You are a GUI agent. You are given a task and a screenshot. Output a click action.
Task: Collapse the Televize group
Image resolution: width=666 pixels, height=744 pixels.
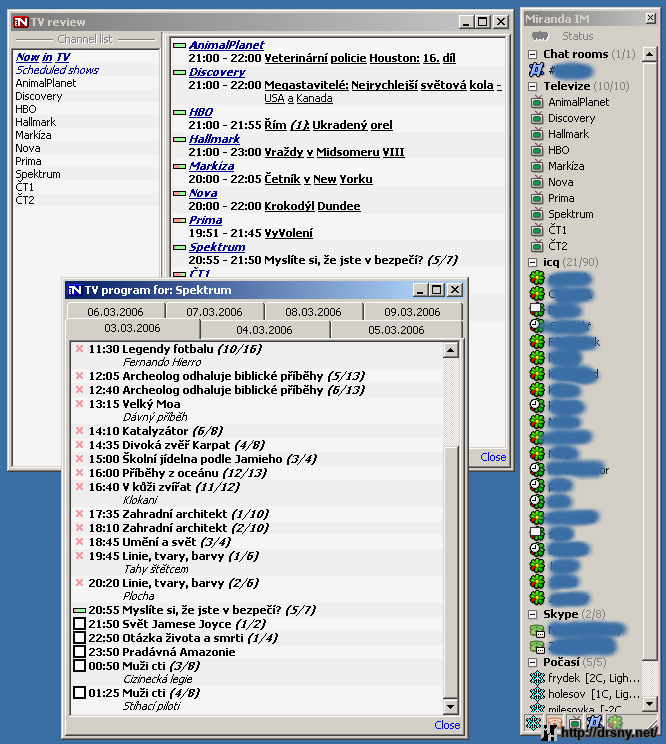533,86
